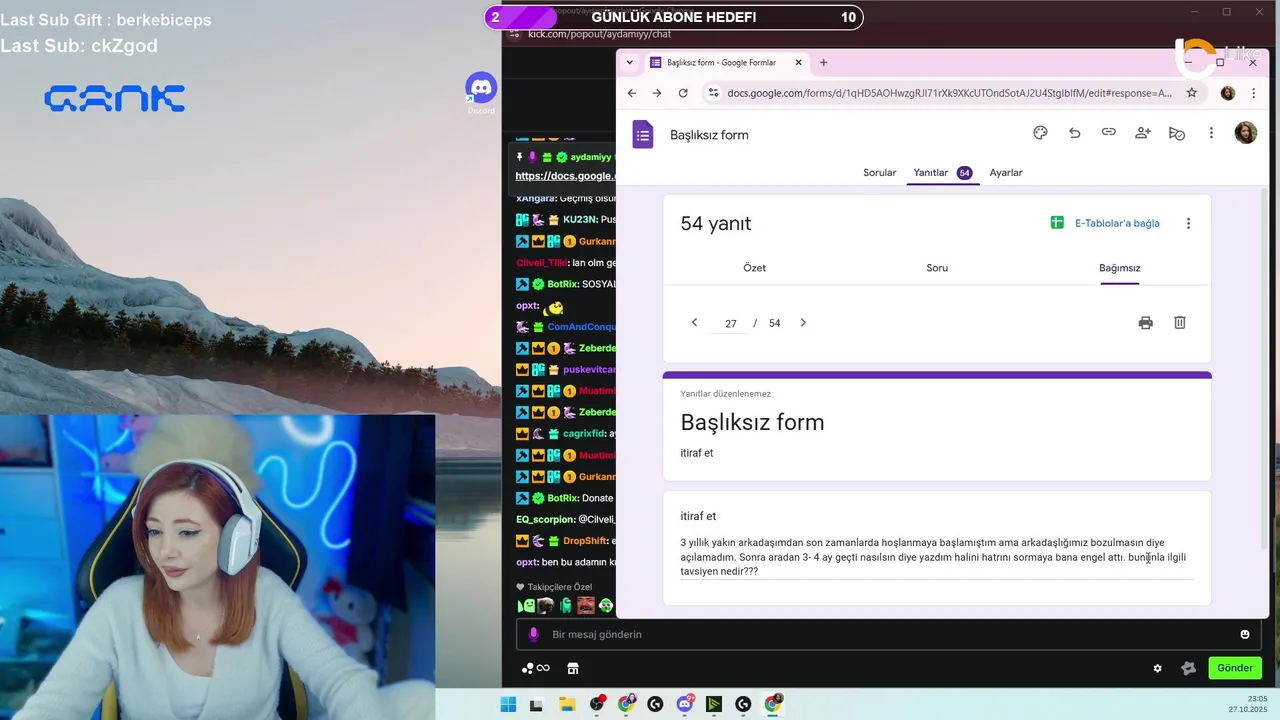Click the Chrome forward arrow
Viewport: 1280px width, 720px height.
click(657, 93)
